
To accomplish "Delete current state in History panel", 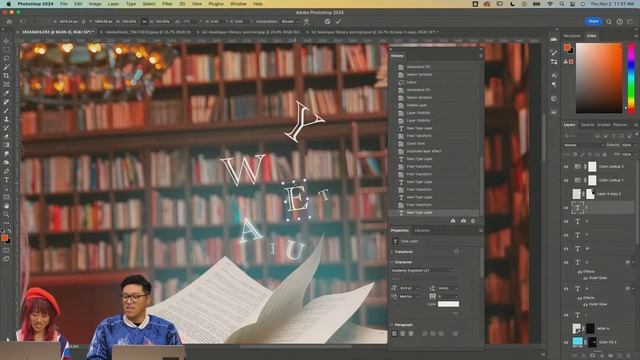I will (x=473, y=221).
